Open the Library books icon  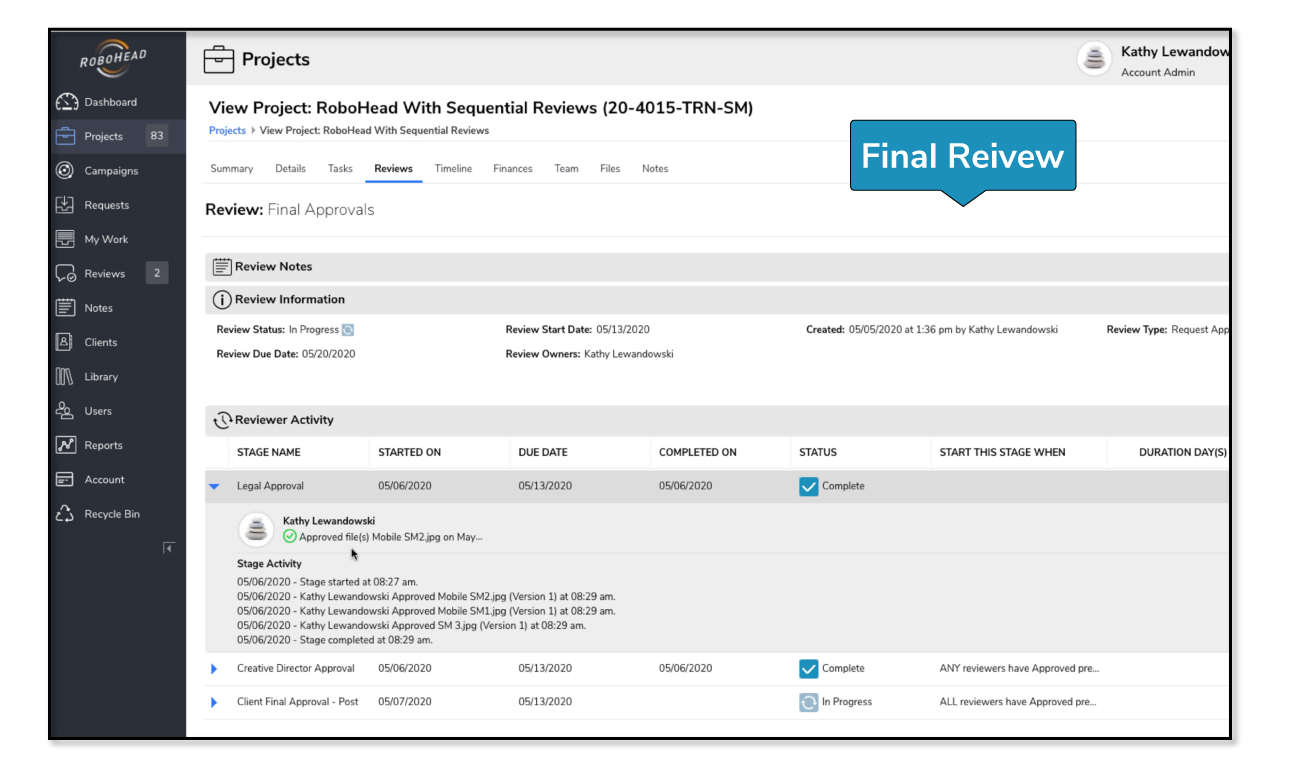[x=66, y=377]
